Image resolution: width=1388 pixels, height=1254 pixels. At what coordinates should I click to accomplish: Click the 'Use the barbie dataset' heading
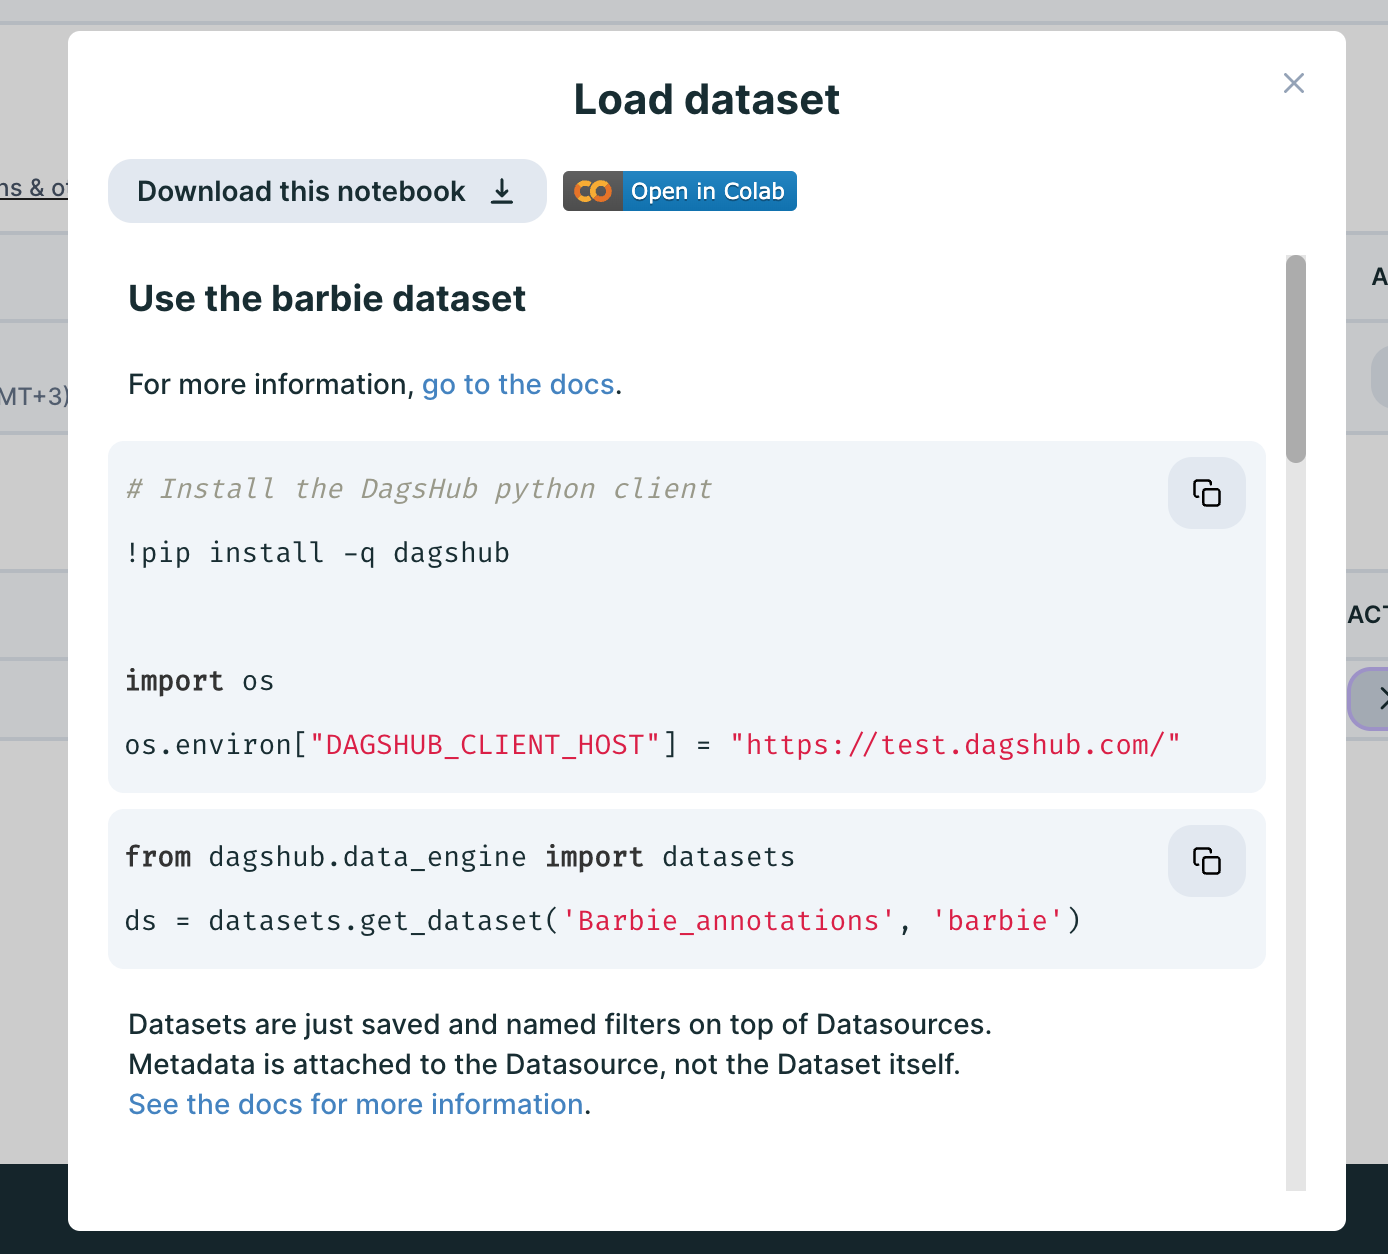327,299
